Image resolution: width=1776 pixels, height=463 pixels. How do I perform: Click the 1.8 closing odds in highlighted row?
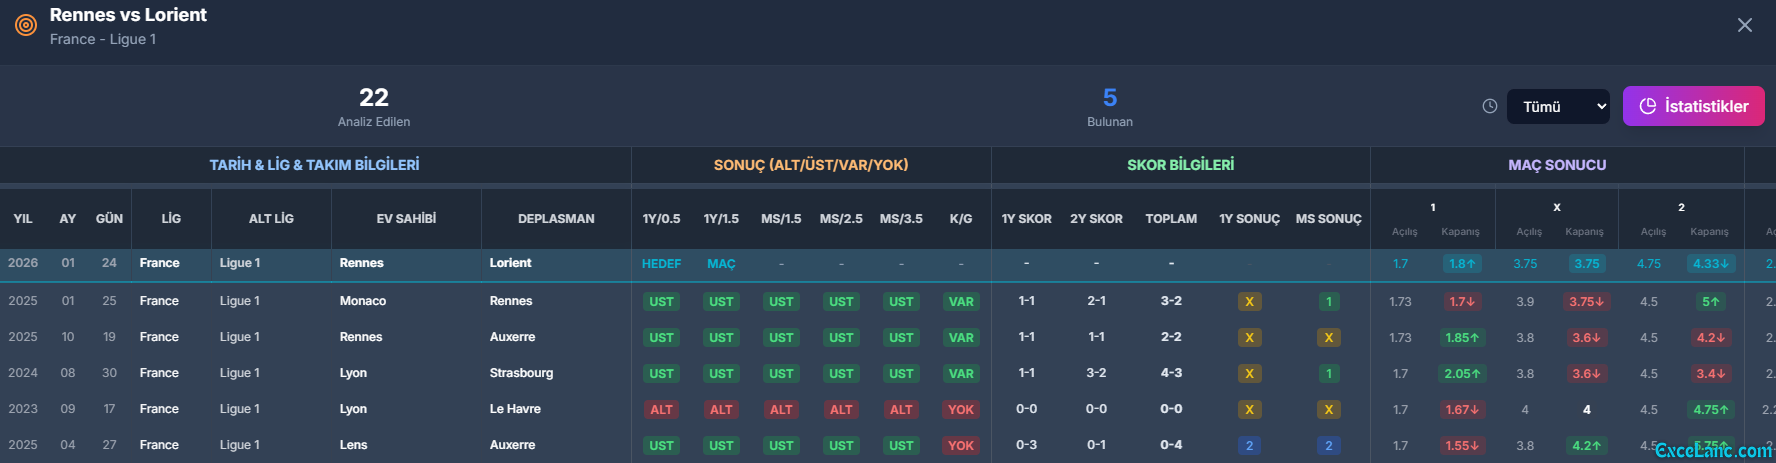coord(1461,264)
